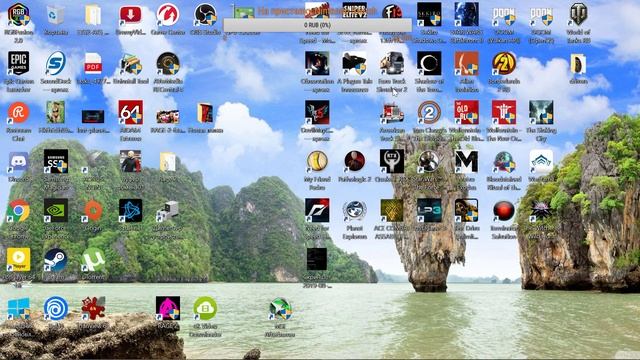The image size is (640, 360).
Task: Open the Epic Games Launcher
Action: [18, 64]
